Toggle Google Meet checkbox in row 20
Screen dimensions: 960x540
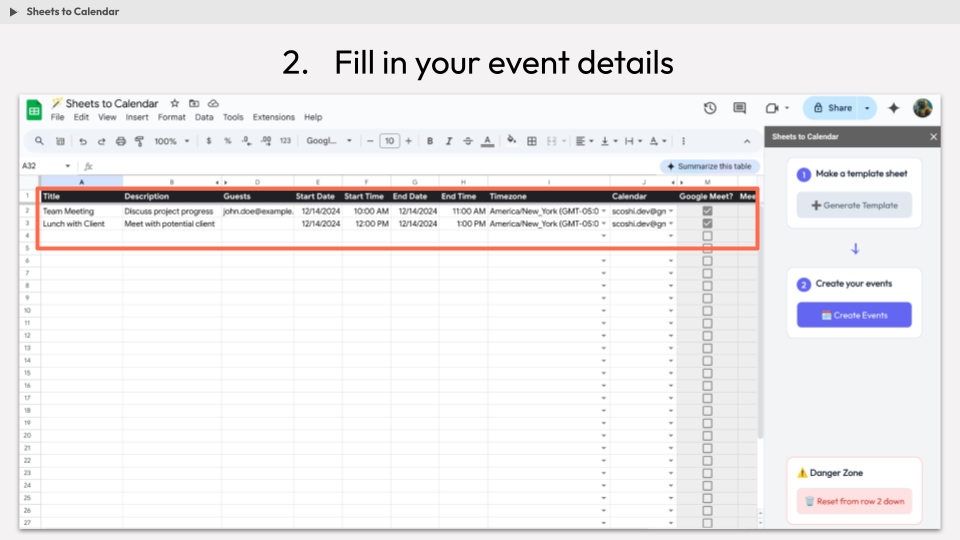click(707, 435)
